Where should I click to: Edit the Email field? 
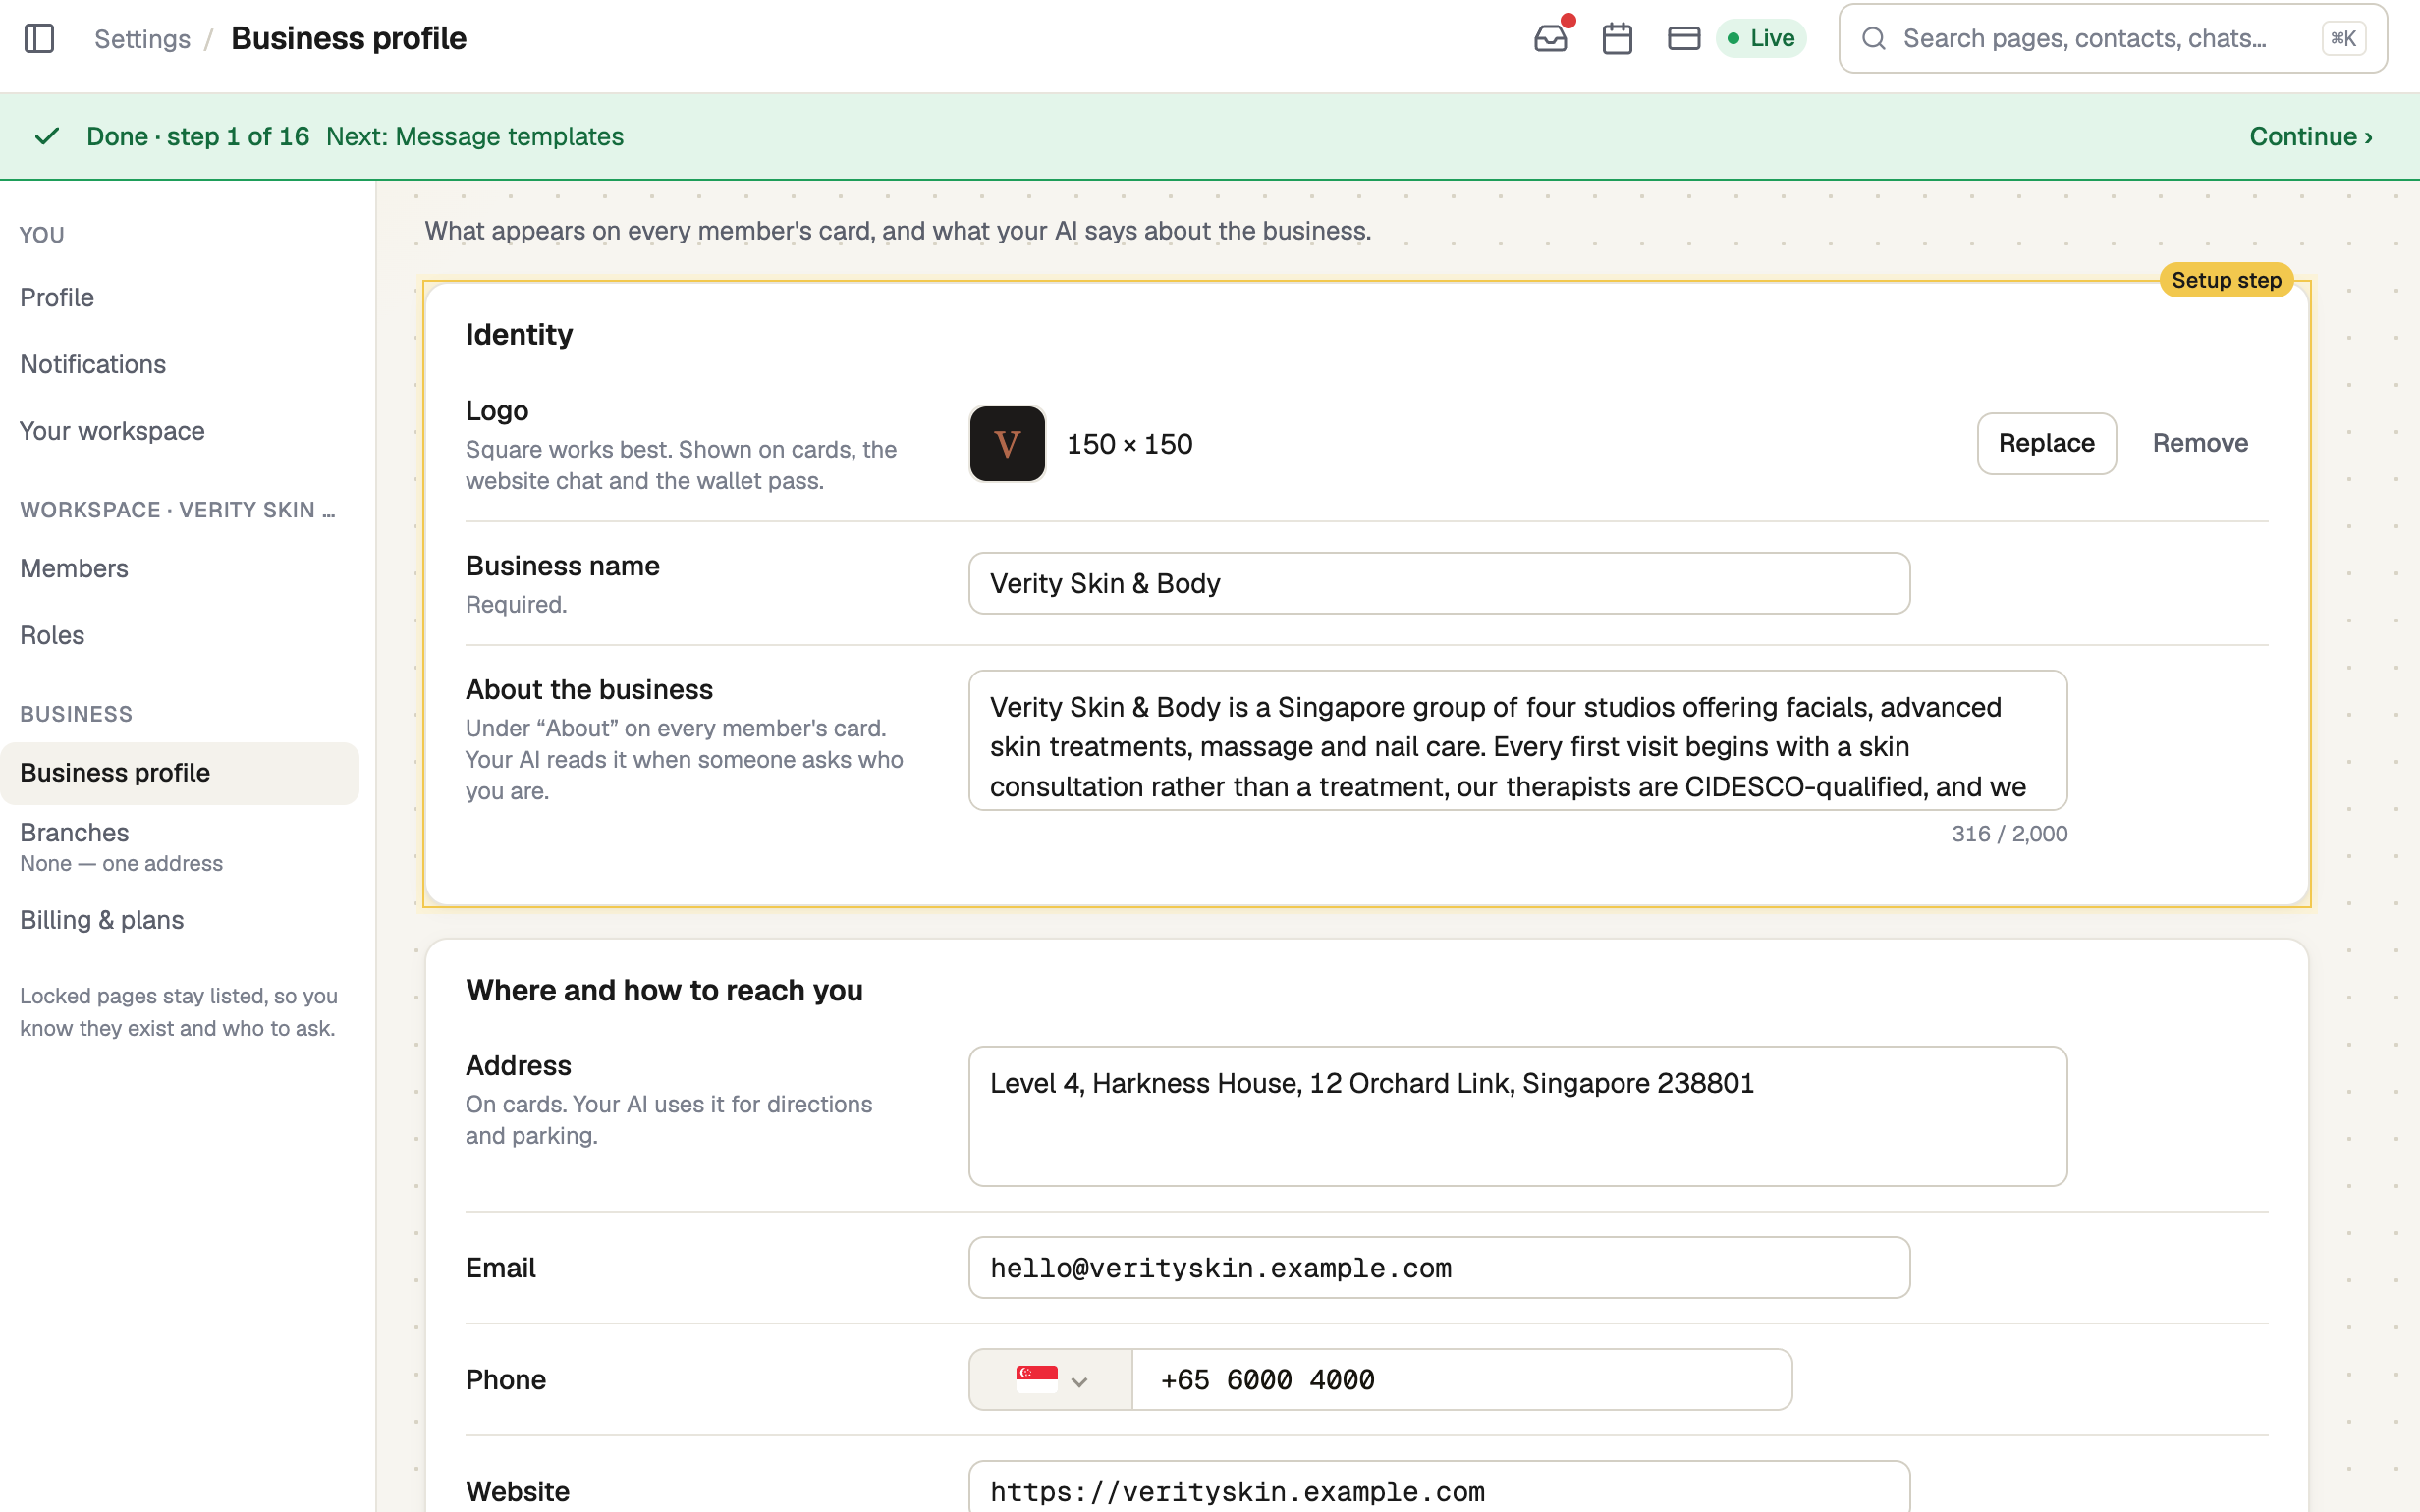(1439, 1268)
